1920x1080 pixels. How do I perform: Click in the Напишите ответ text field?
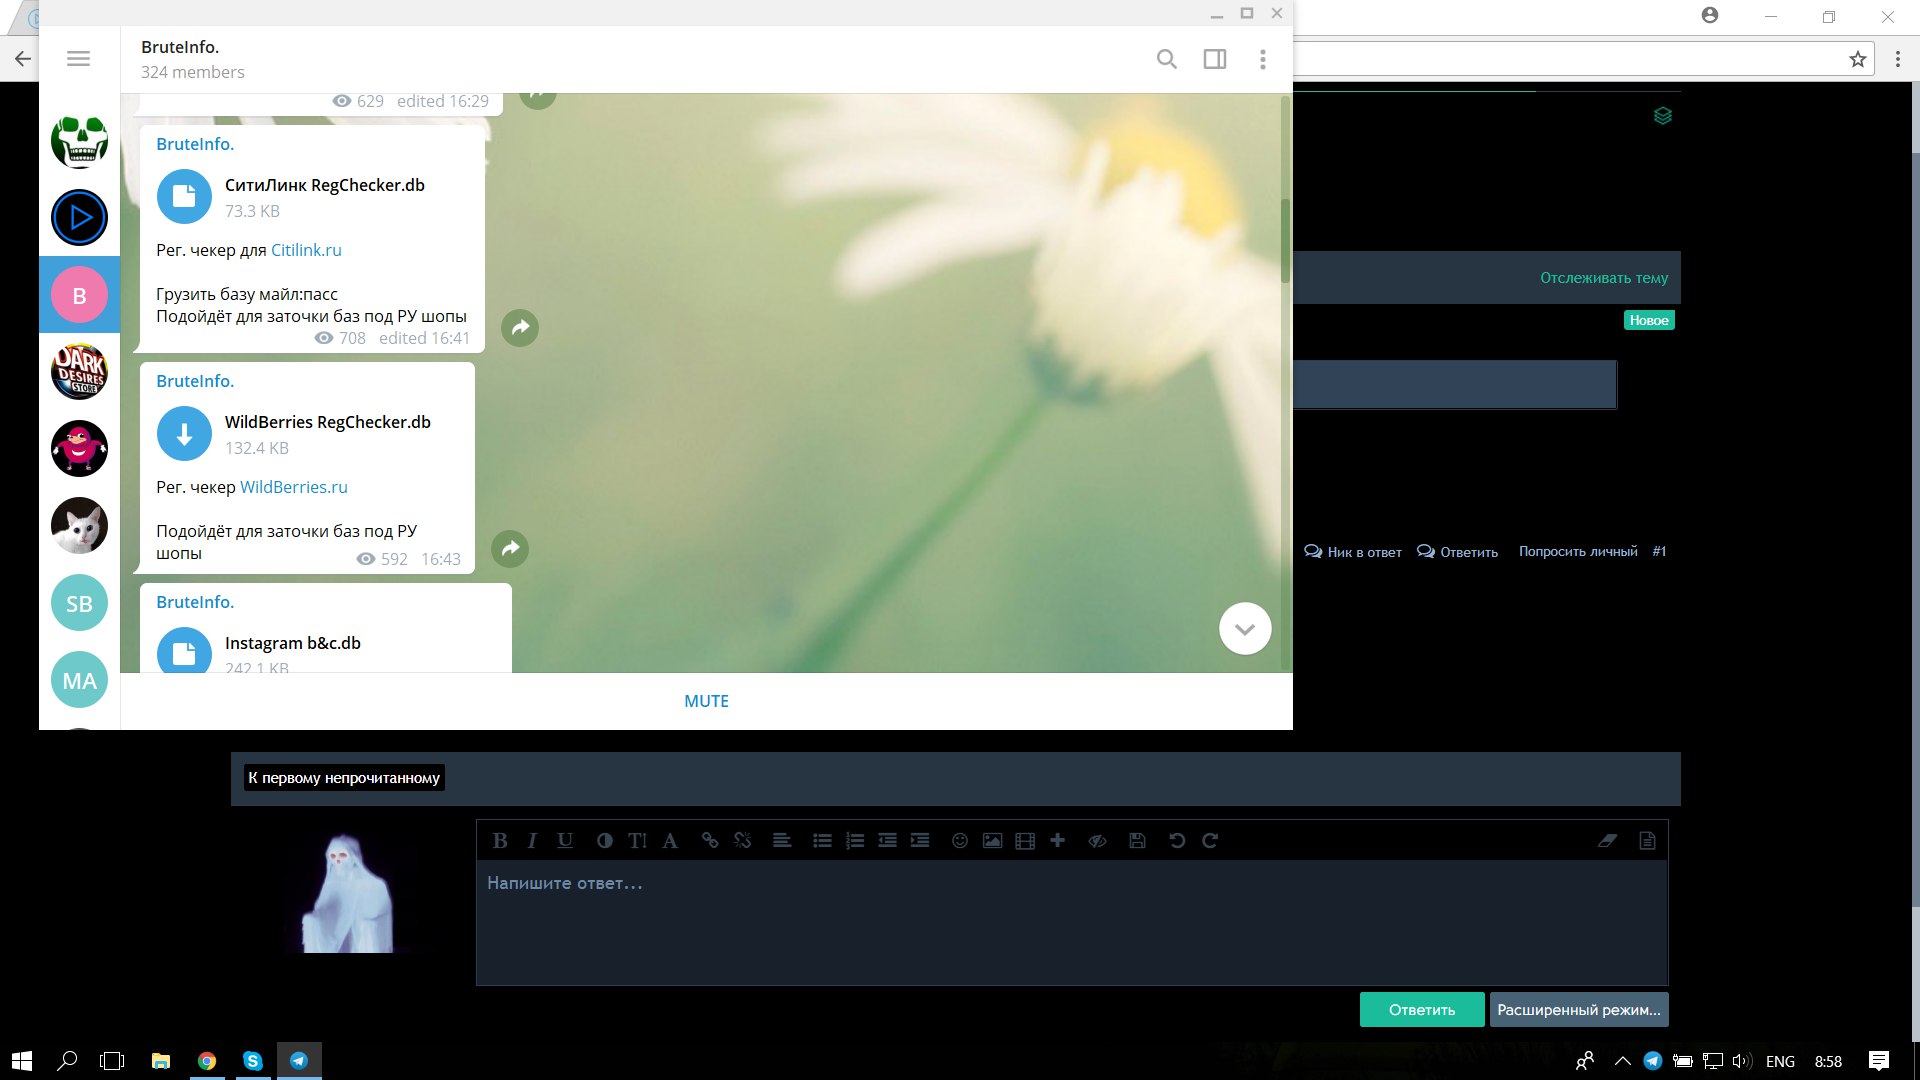point(1070,920)
